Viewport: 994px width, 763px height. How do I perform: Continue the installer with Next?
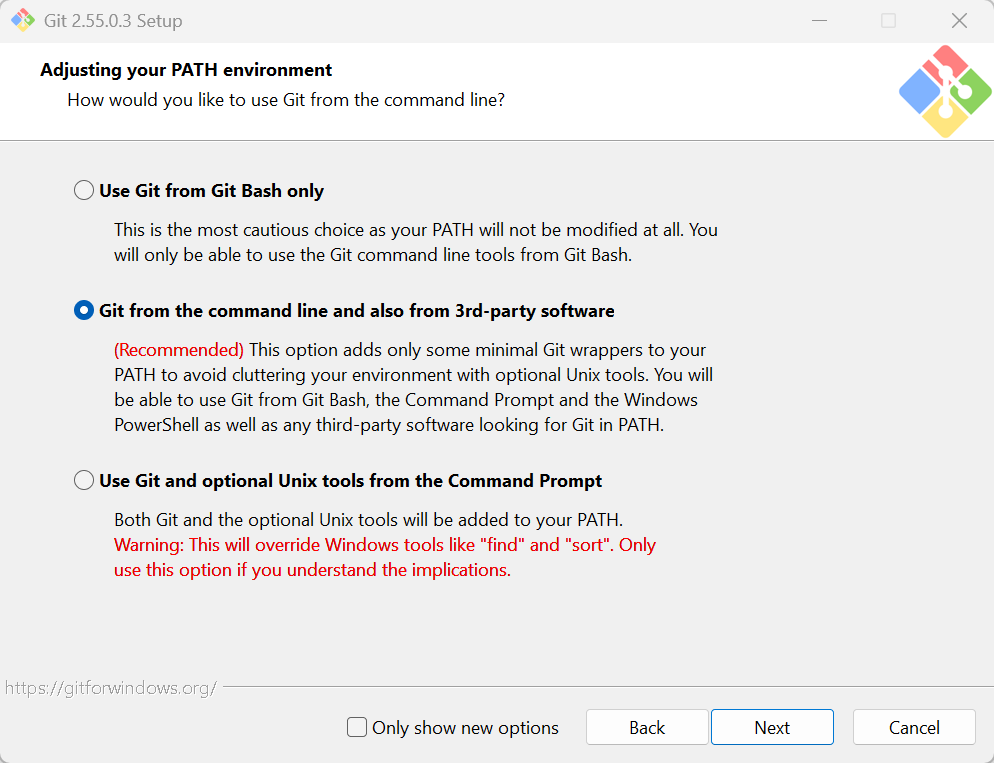(772, 727)
